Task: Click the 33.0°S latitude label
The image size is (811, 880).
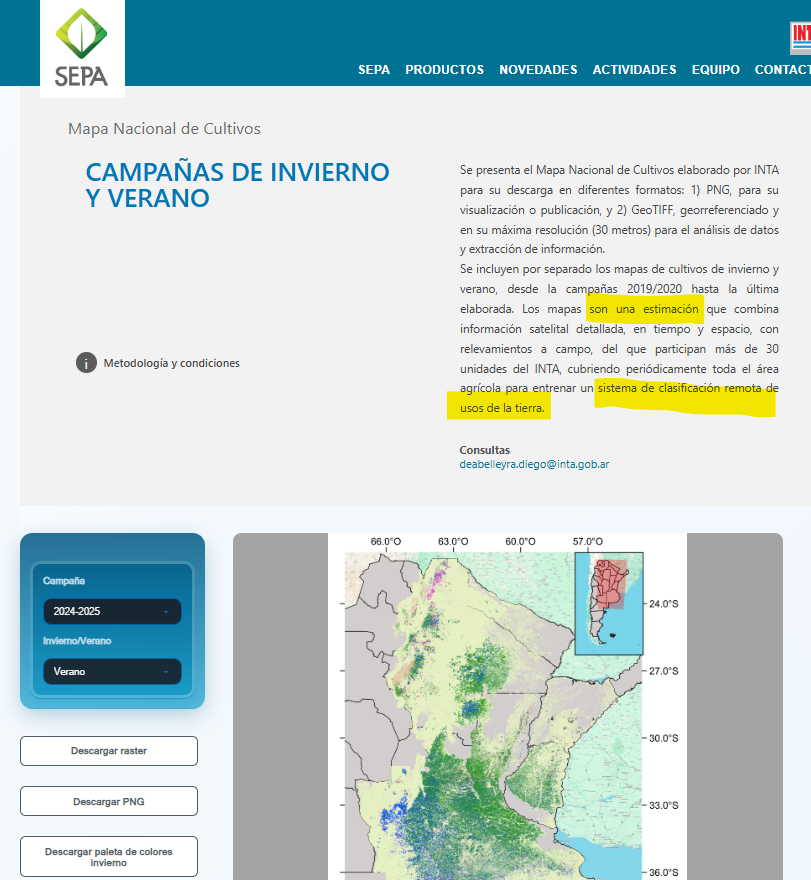Action: point(663,805)
